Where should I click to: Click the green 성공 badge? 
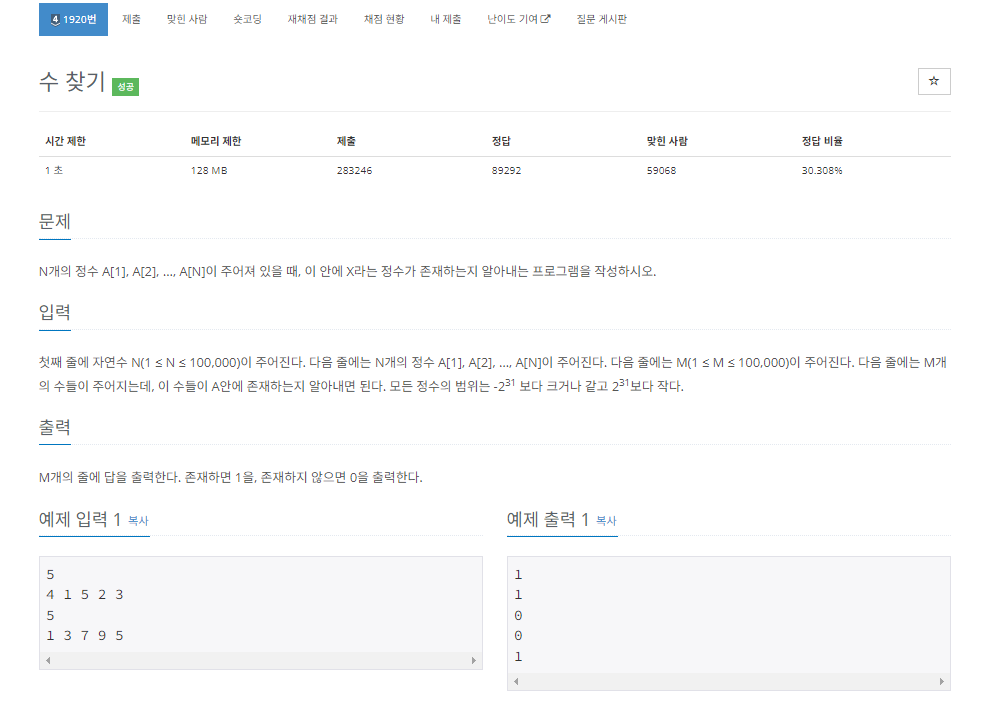pyautogui.click(x=125, y=87)
